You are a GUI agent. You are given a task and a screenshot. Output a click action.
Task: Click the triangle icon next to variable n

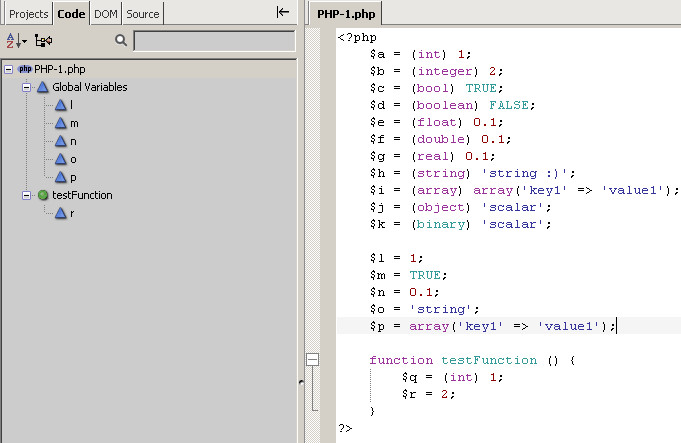(61, 141)
